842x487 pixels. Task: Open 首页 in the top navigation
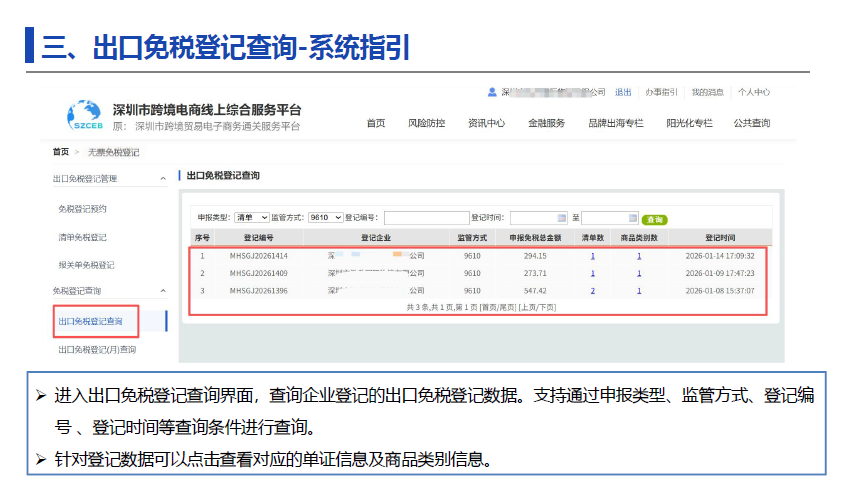(x=376, y=123)
